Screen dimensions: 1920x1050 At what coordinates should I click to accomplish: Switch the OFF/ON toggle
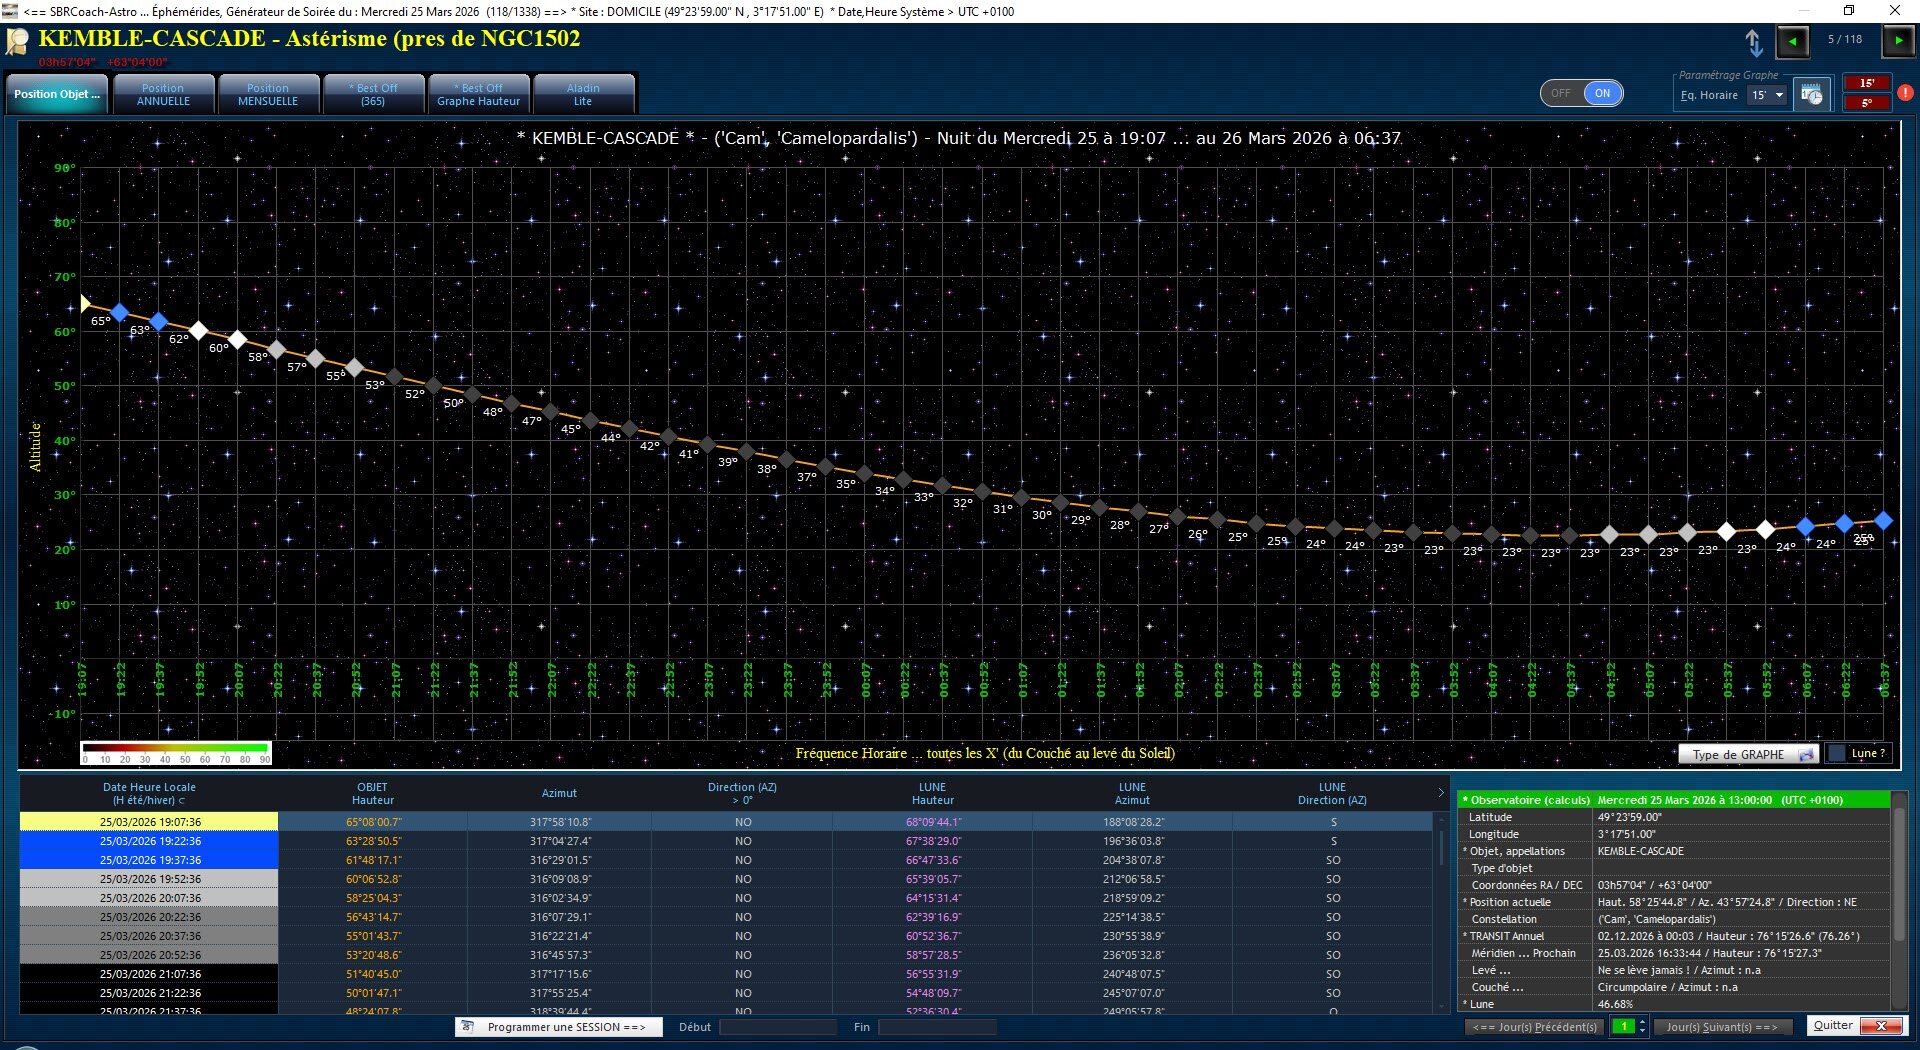[x=1581, y=93]
